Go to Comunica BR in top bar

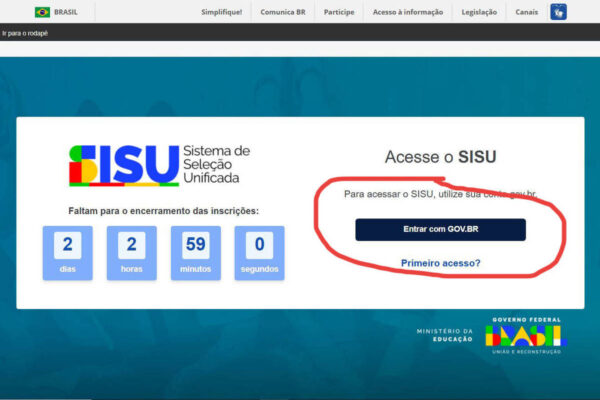coord(284,12)
